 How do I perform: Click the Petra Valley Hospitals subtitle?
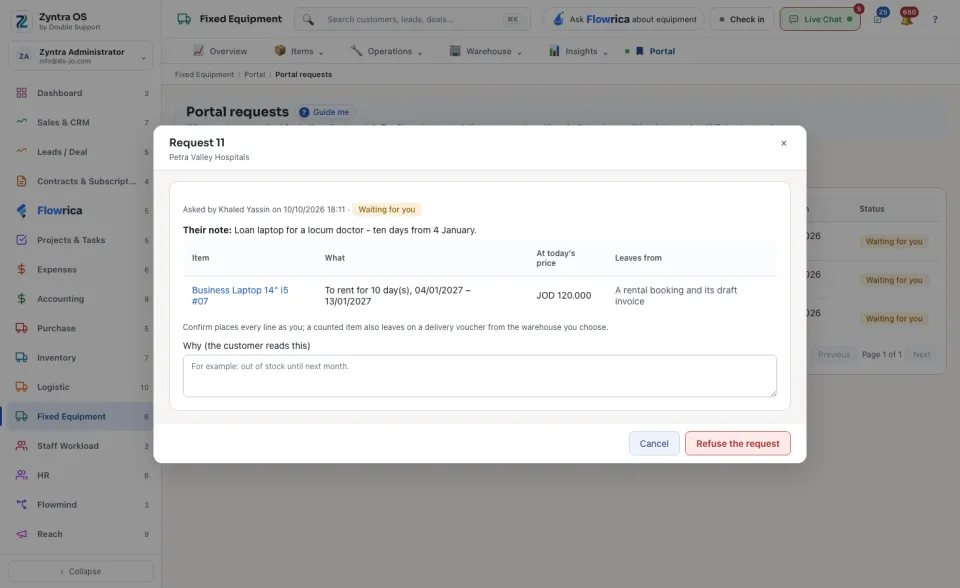click(x=209, y=157)
